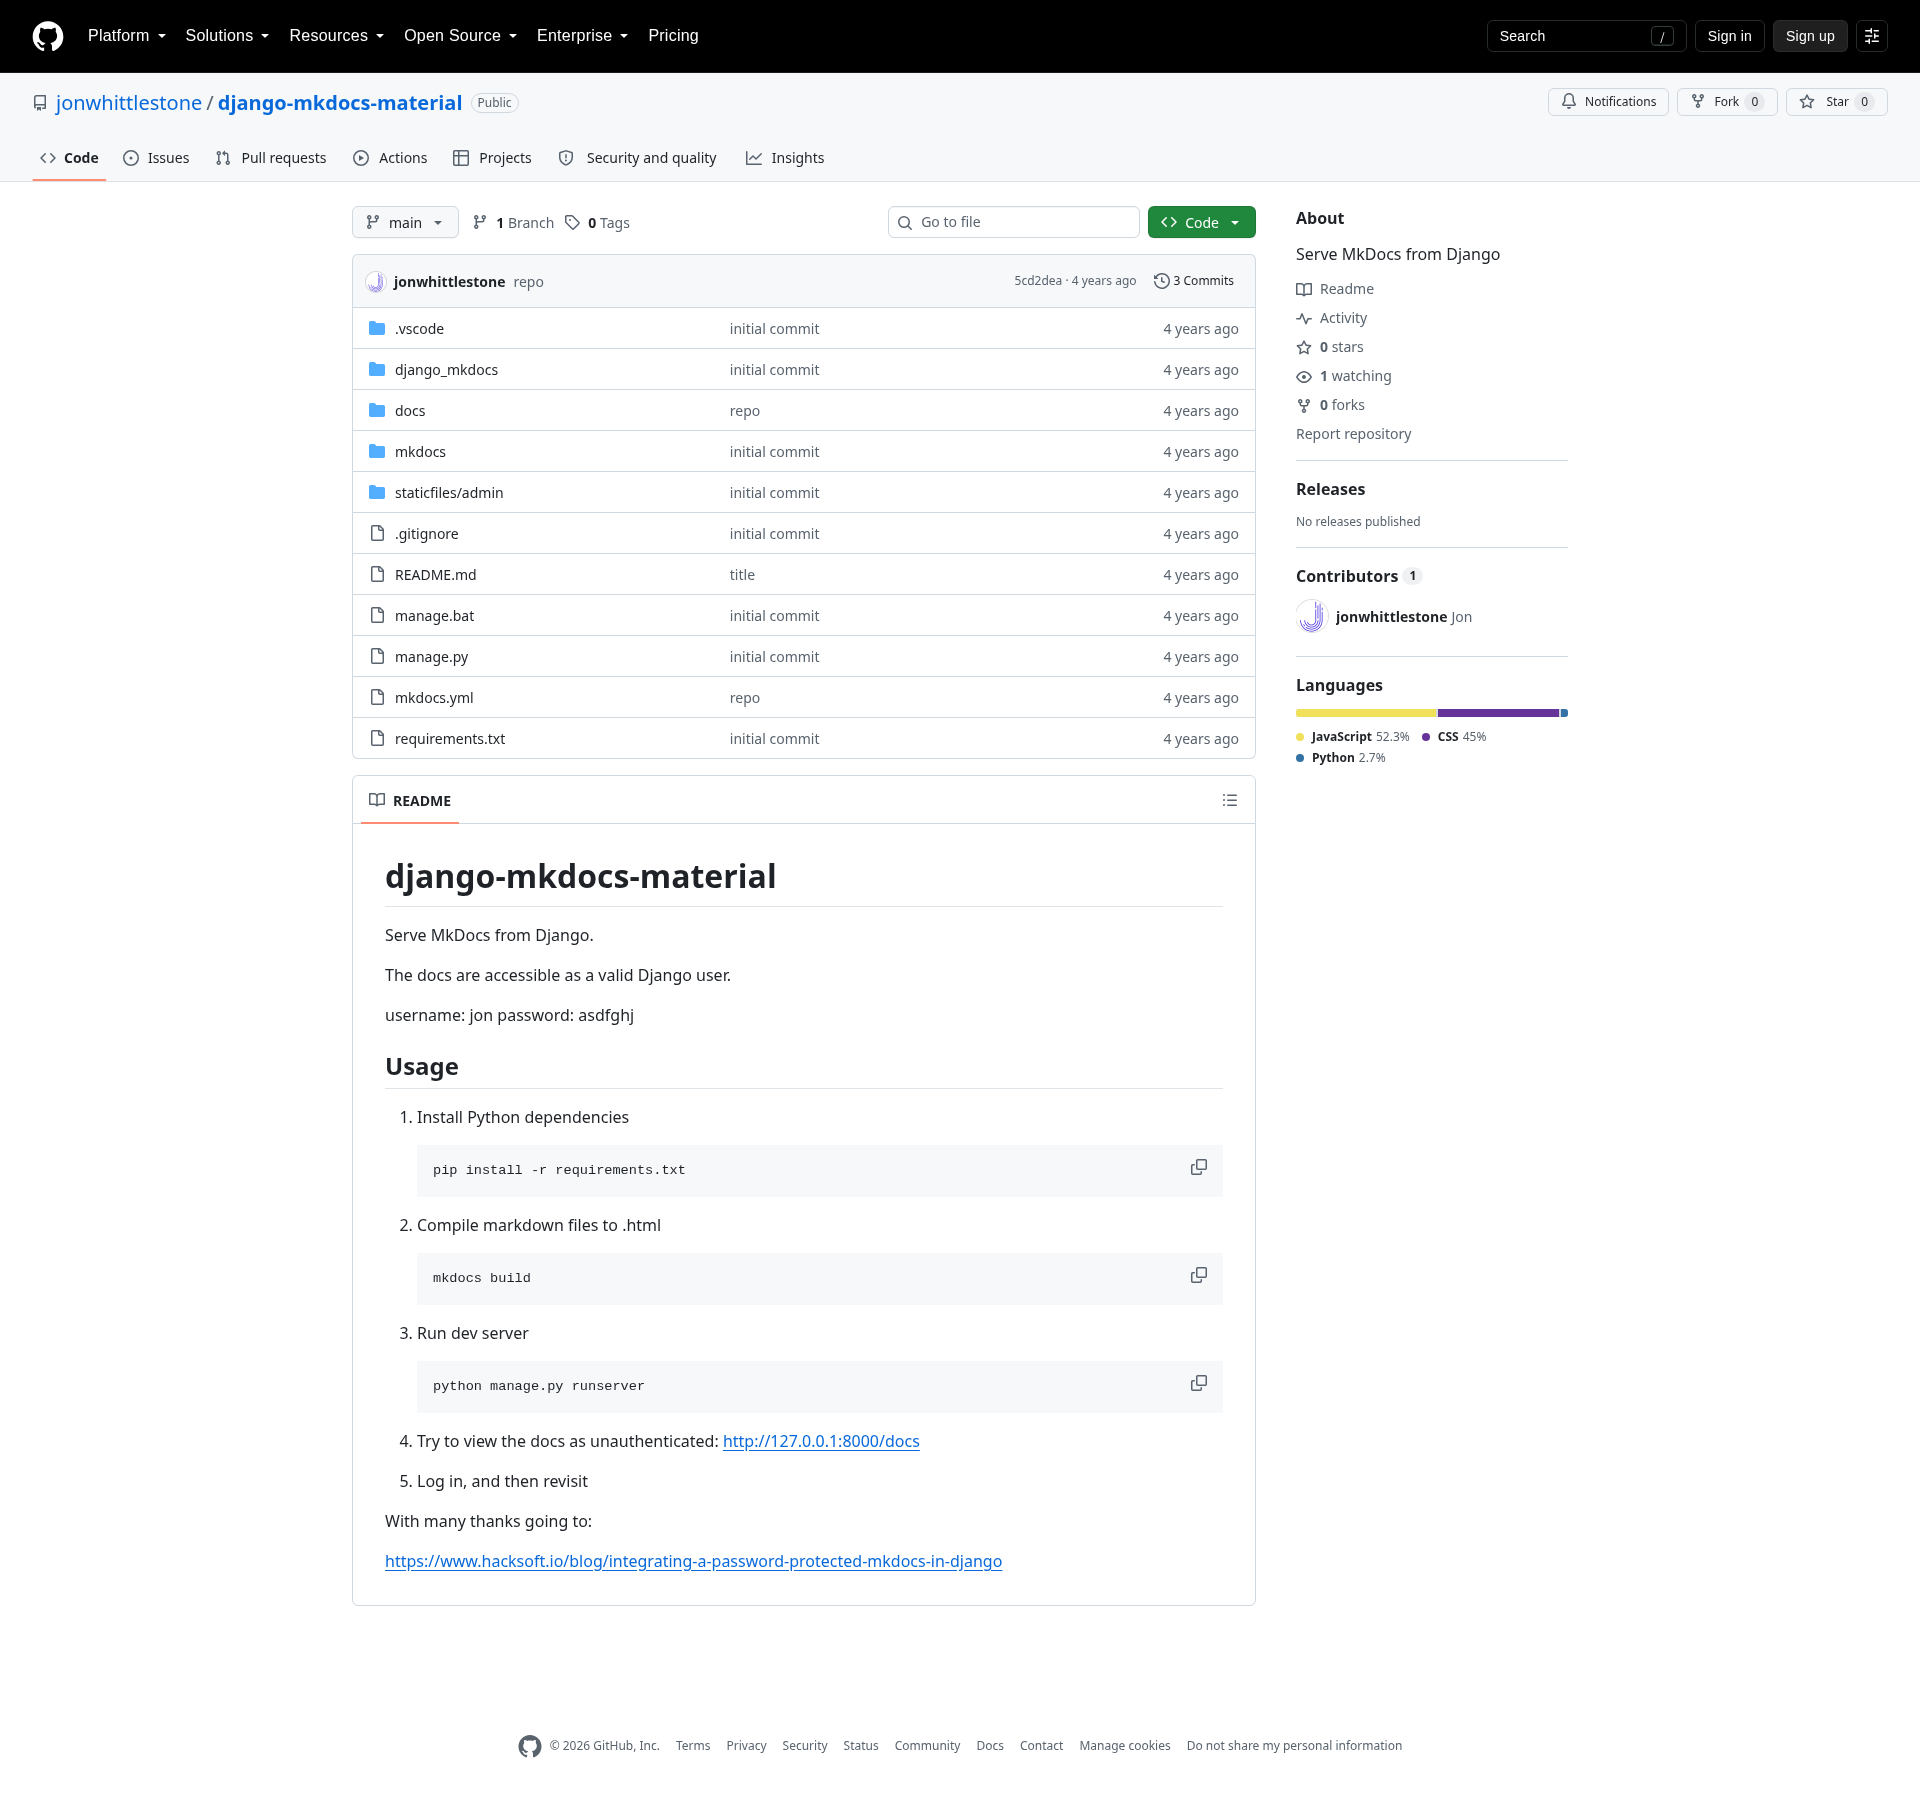Screen dimensions: 1920x1799
Task: Click the footer GitHub logo
Action: pyautogui.click(x=530, y=1746)
